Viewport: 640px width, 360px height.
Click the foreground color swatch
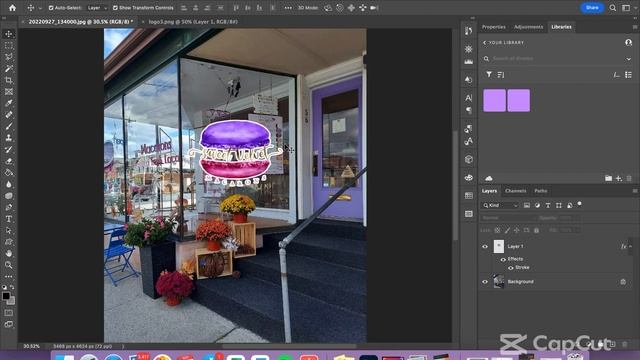point(6,296)
